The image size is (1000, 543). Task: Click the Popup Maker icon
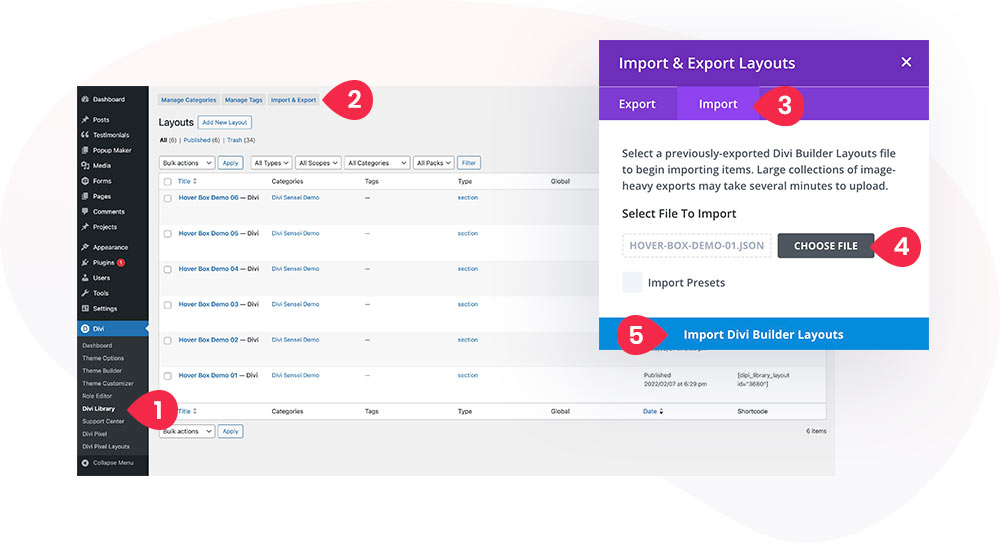pos(85,151)
